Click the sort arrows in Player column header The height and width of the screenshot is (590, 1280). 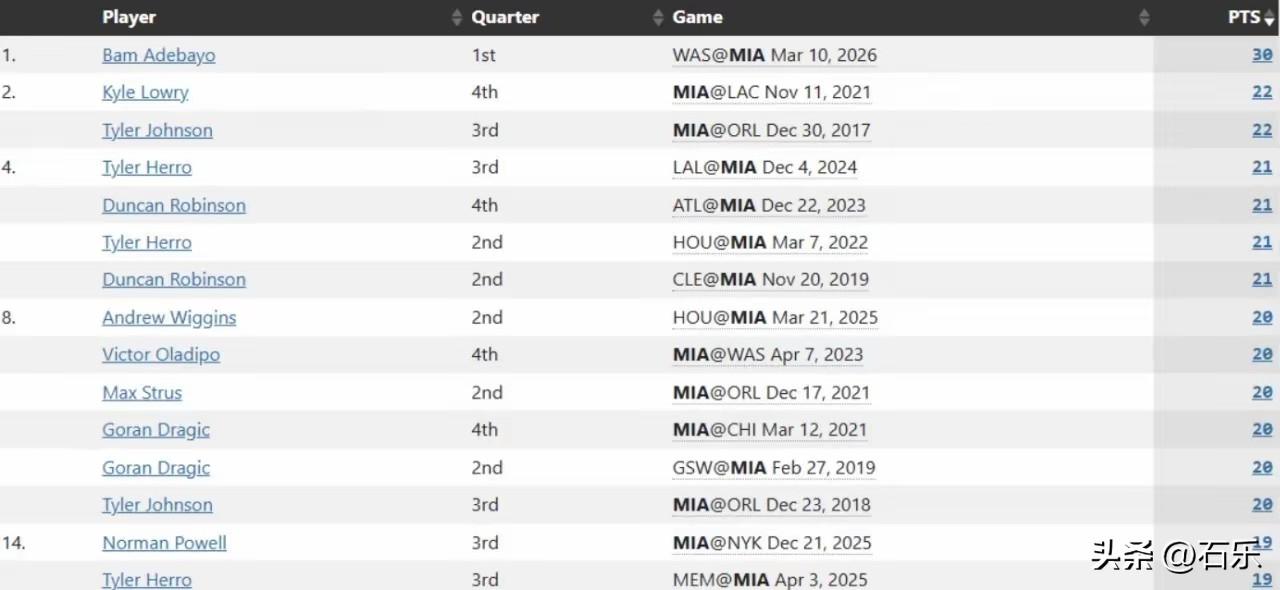click(457, 17)
